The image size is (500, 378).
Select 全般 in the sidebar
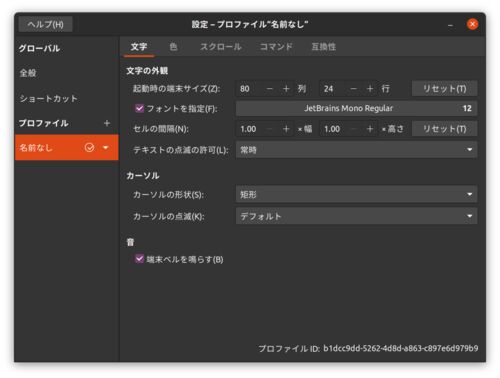coord(67,73)
